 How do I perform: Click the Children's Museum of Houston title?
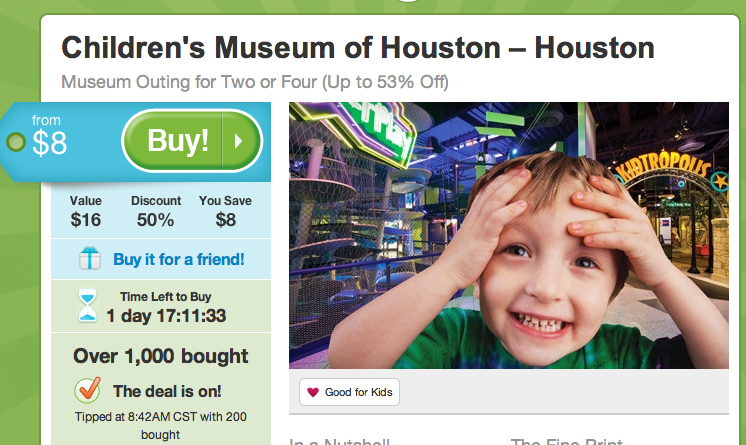click(358, 48)
